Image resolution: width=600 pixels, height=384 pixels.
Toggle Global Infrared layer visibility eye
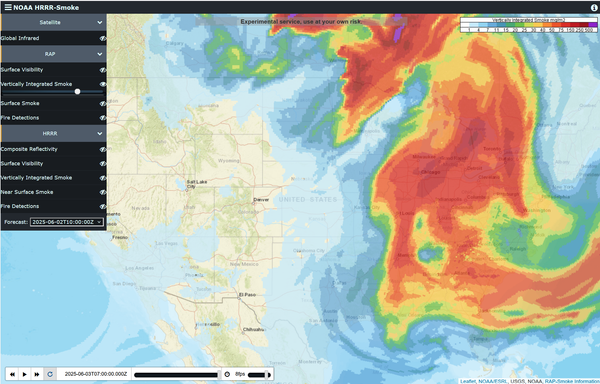(x=103, y=38)
